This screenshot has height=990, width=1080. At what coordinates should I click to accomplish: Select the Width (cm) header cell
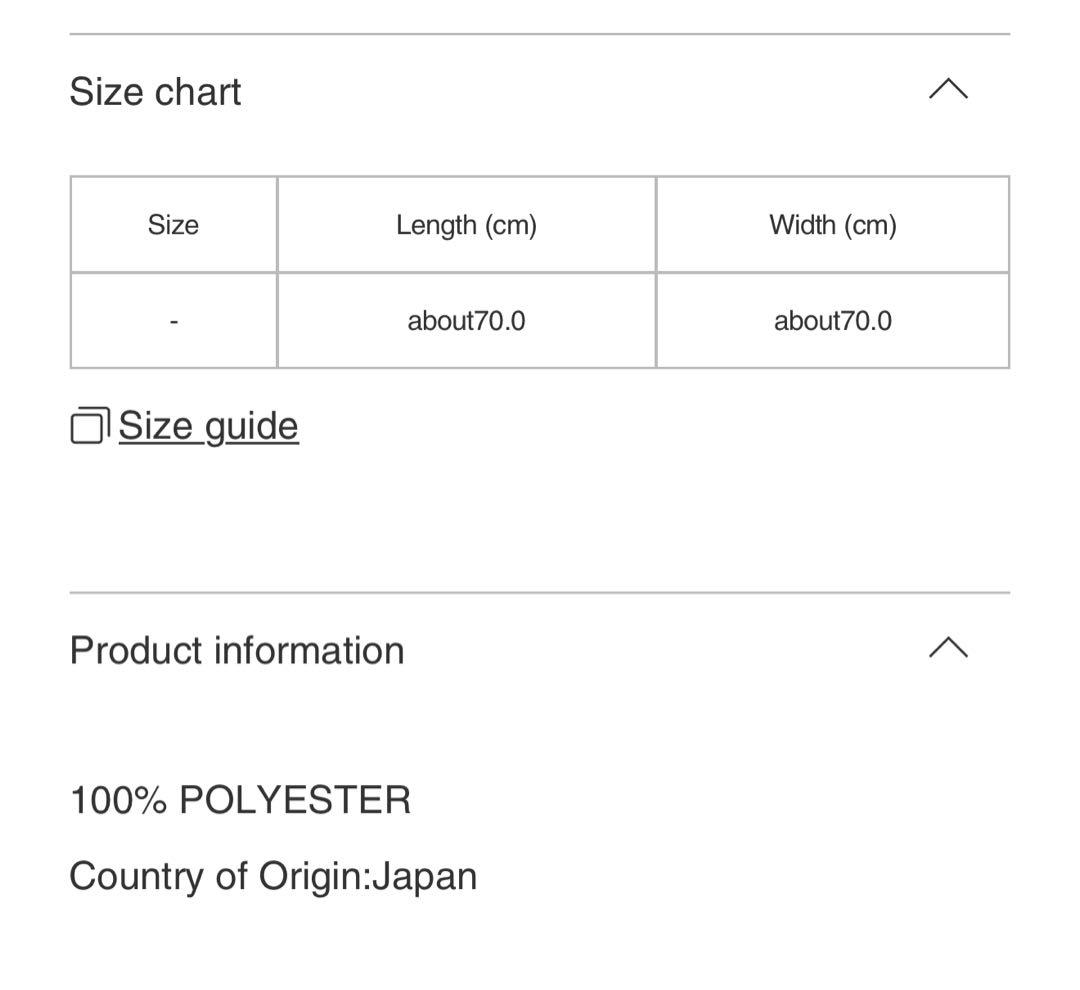833,225
